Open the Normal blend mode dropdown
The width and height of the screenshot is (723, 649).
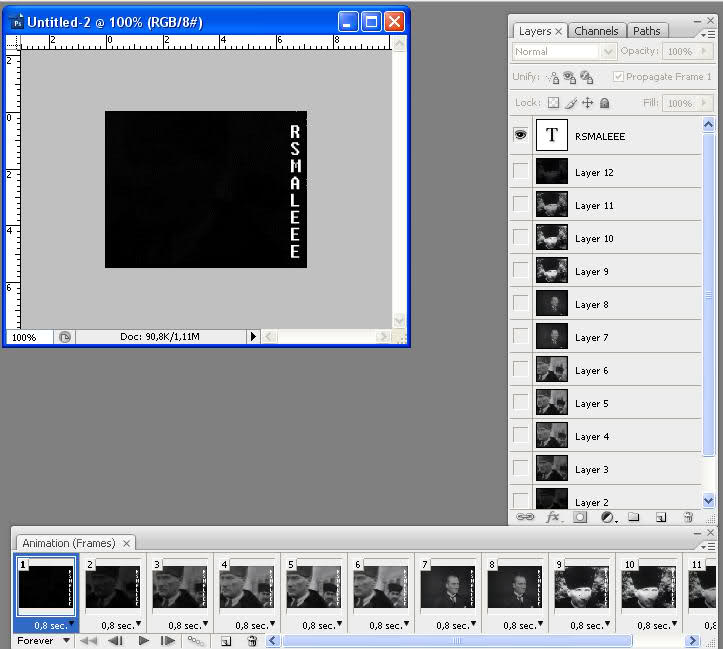point(565,51)
